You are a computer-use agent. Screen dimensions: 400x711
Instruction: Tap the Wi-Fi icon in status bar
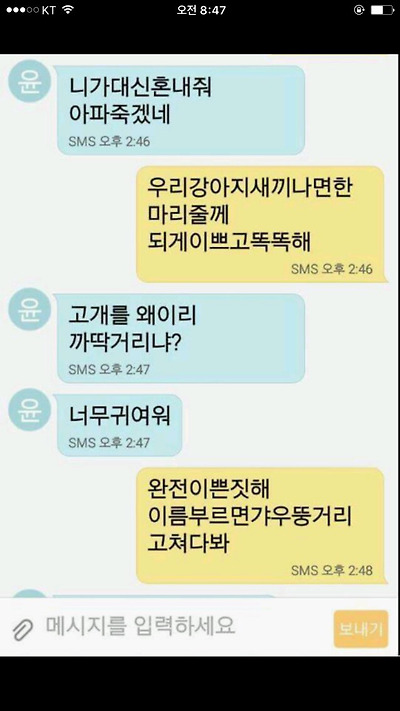point(68,10)
